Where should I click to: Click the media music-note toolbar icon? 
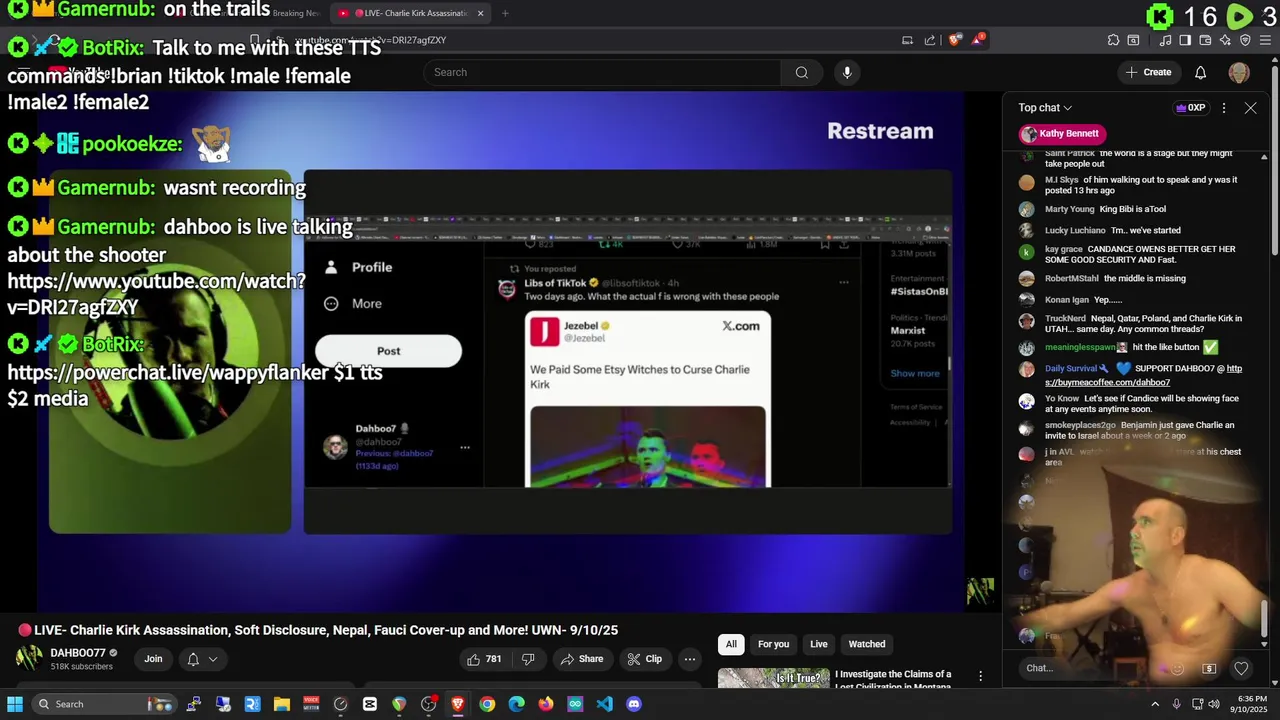pos(1165,40)
